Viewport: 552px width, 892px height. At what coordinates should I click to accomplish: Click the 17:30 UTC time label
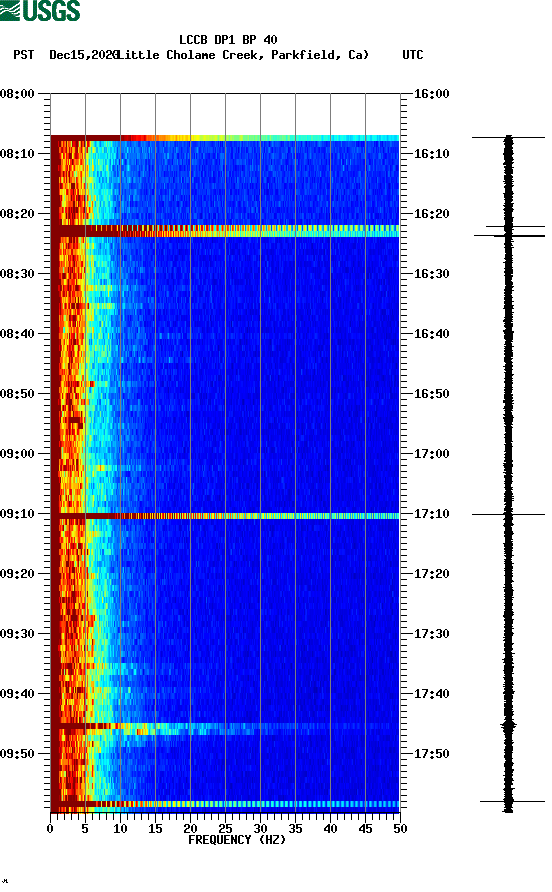(x=431, y=634)
